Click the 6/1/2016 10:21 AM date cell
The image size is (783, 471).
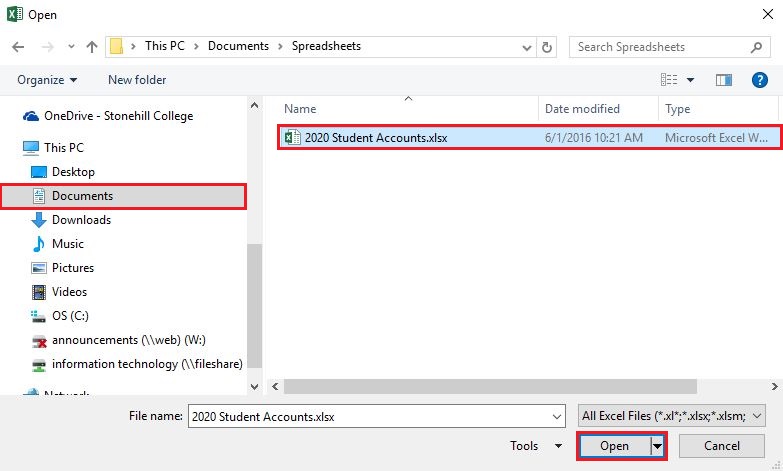pyautogui.click(x=594, y=138)
